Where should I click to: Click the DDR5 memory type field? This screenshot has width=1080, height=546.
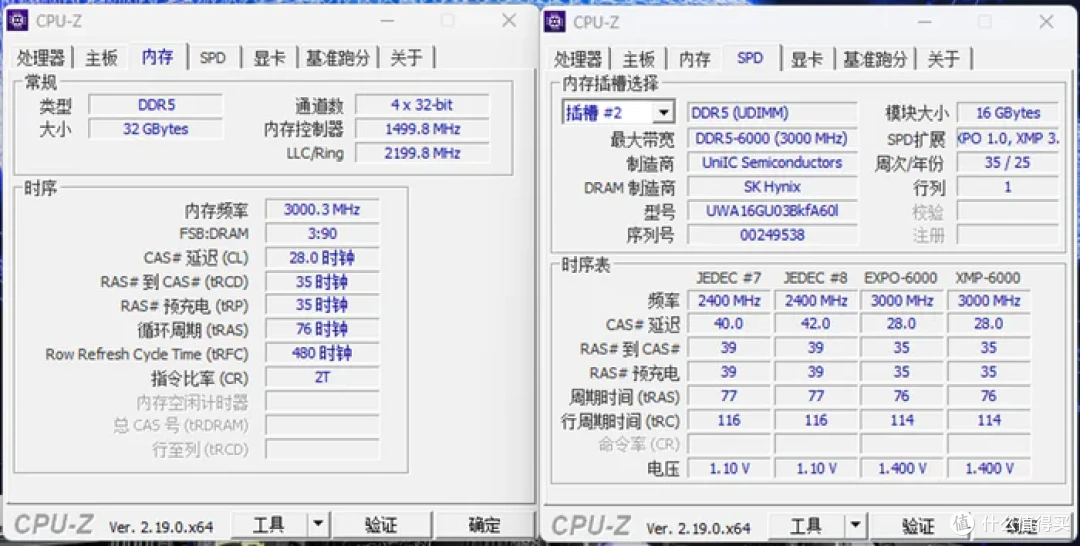click(156, 105)
